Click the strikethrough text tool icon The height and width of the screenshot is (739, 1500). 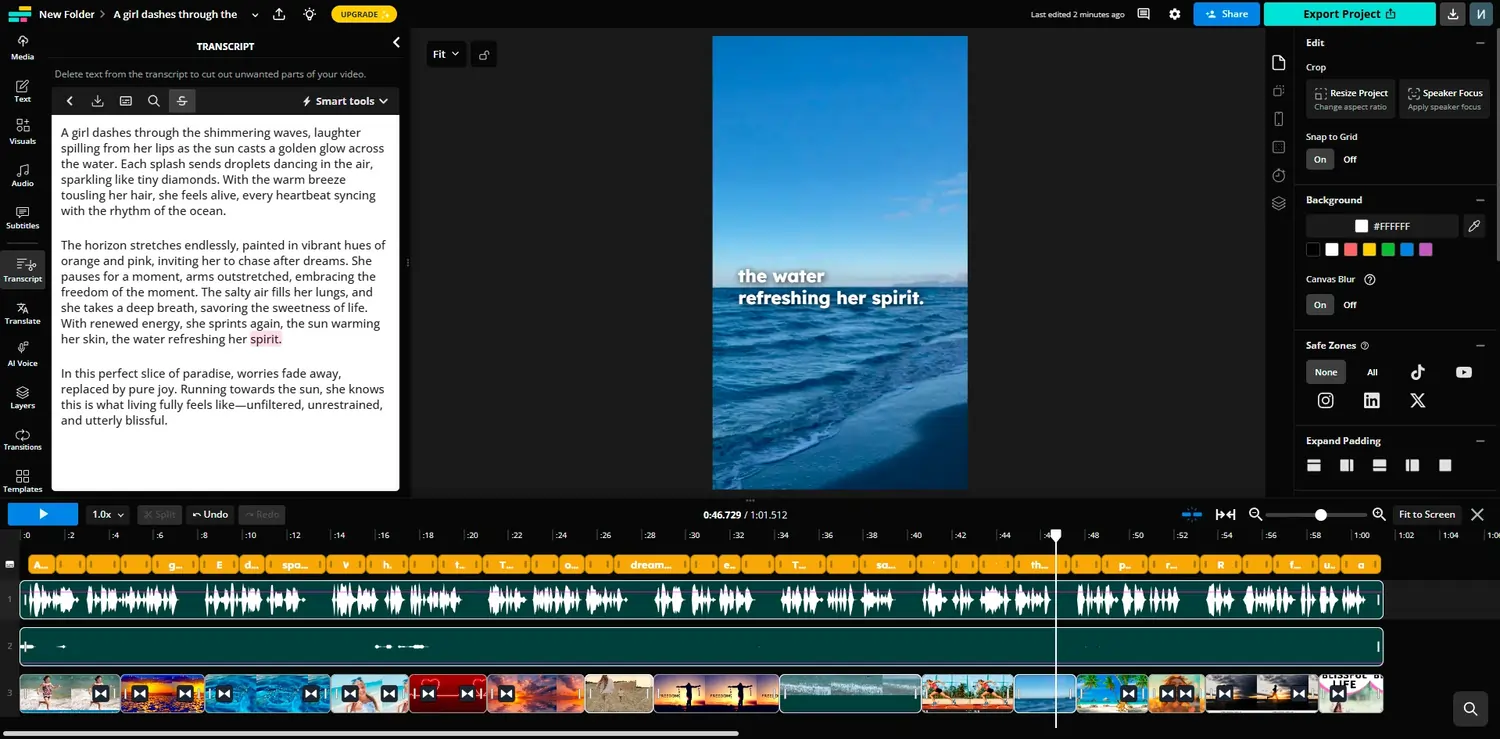point(181,101)
